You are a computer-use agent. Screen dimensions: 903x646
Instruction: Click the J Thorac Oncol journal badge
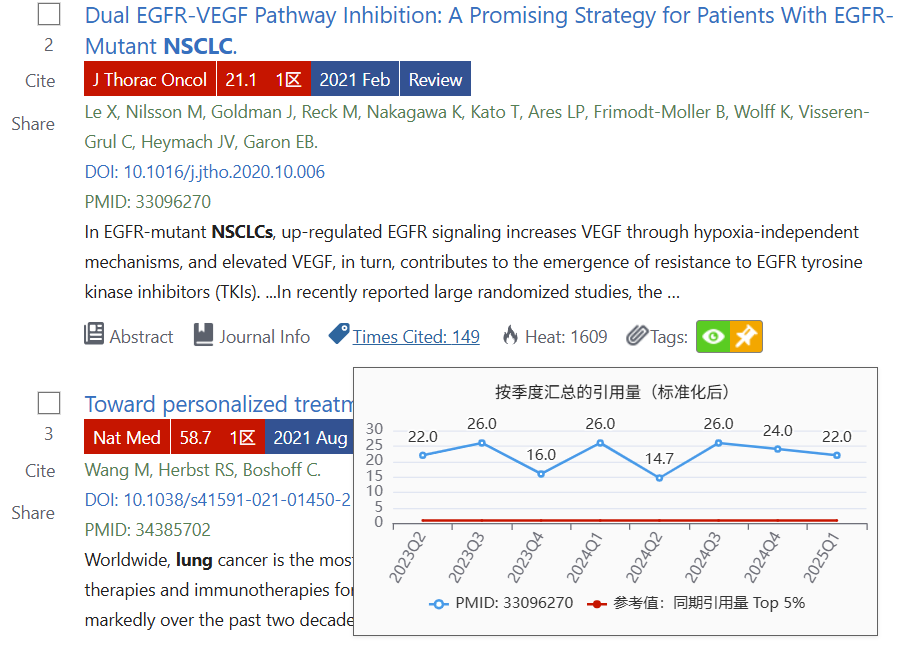point(150,79)
